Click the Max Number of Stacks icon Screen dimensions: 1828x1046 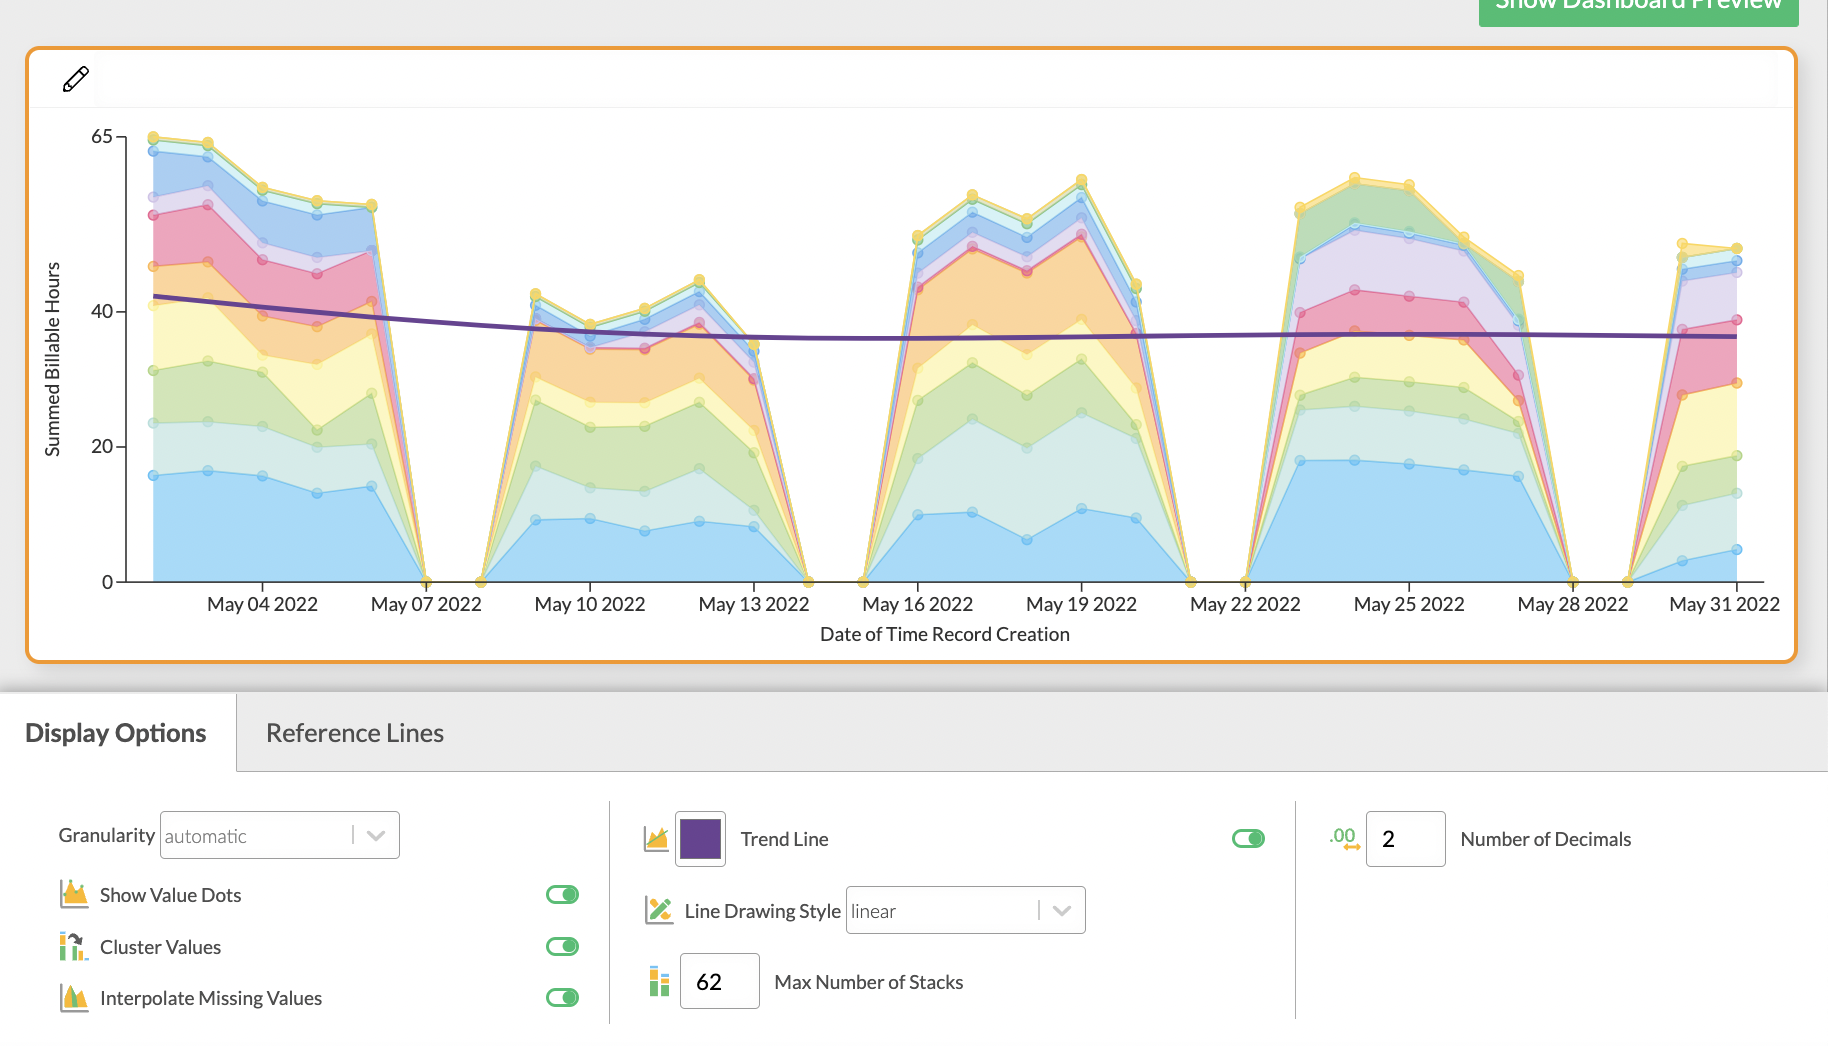pyautogui.click(x=657, y=981)
